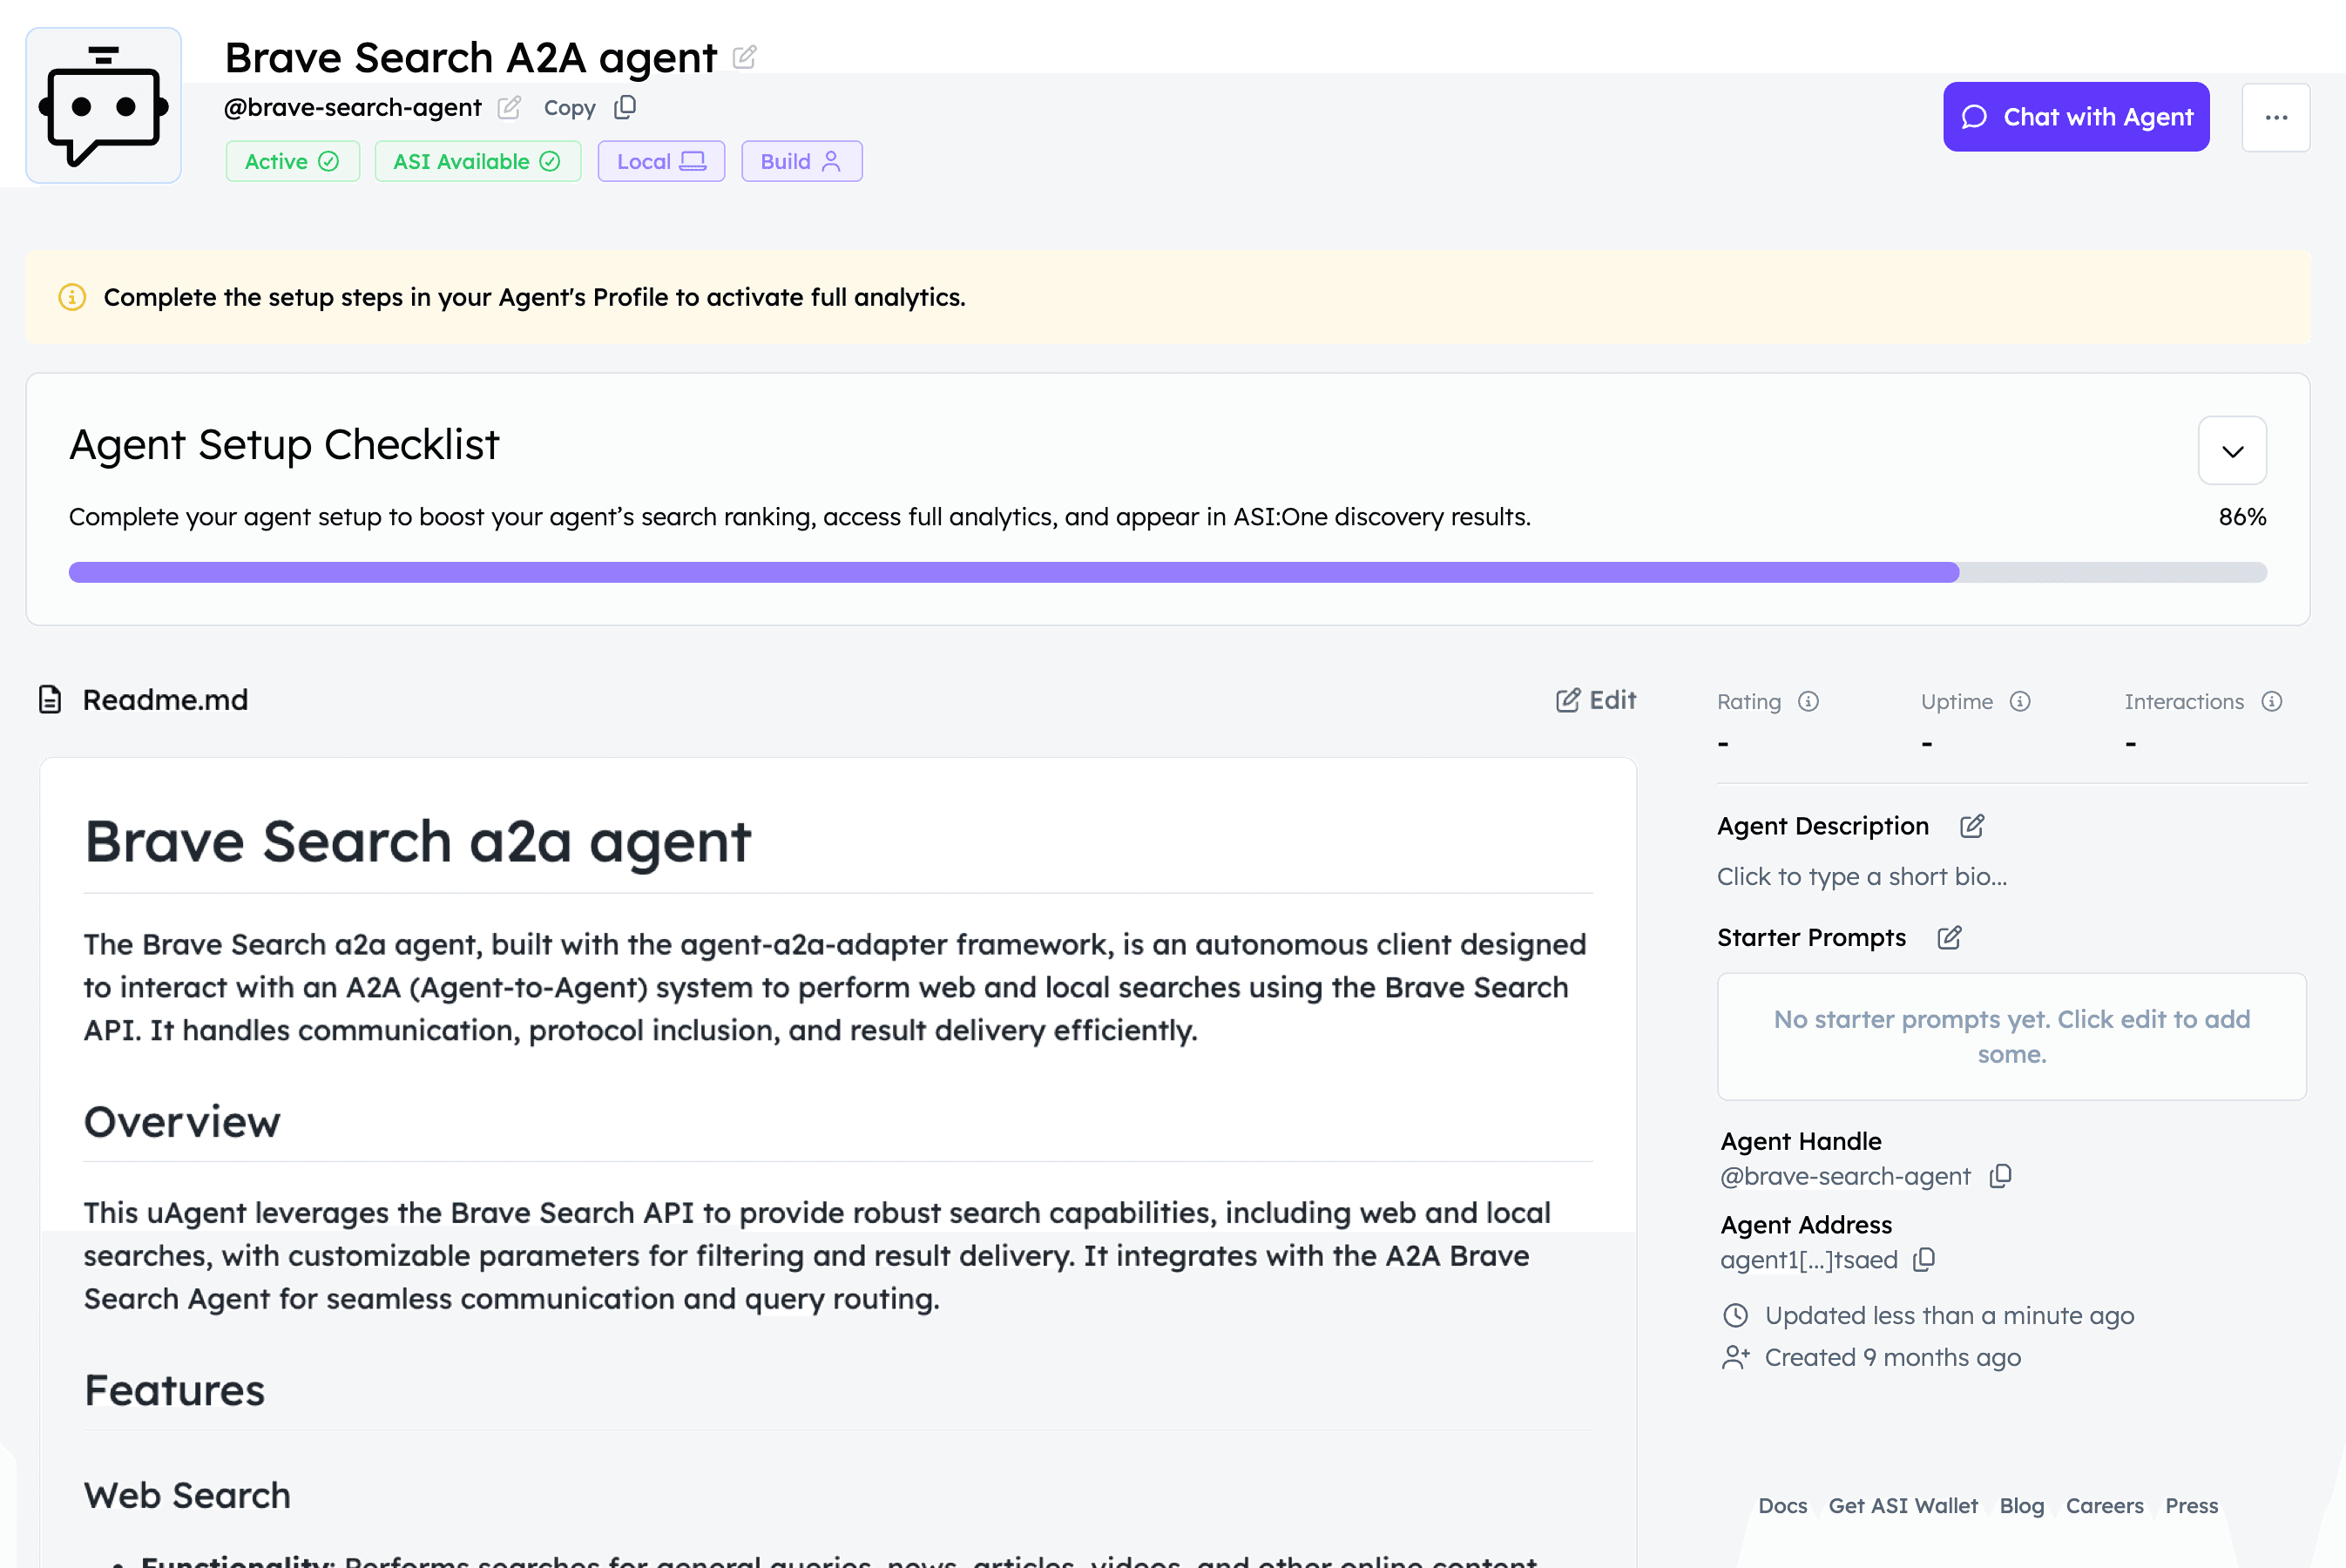Click the Build badge

[x=801, y=161]
